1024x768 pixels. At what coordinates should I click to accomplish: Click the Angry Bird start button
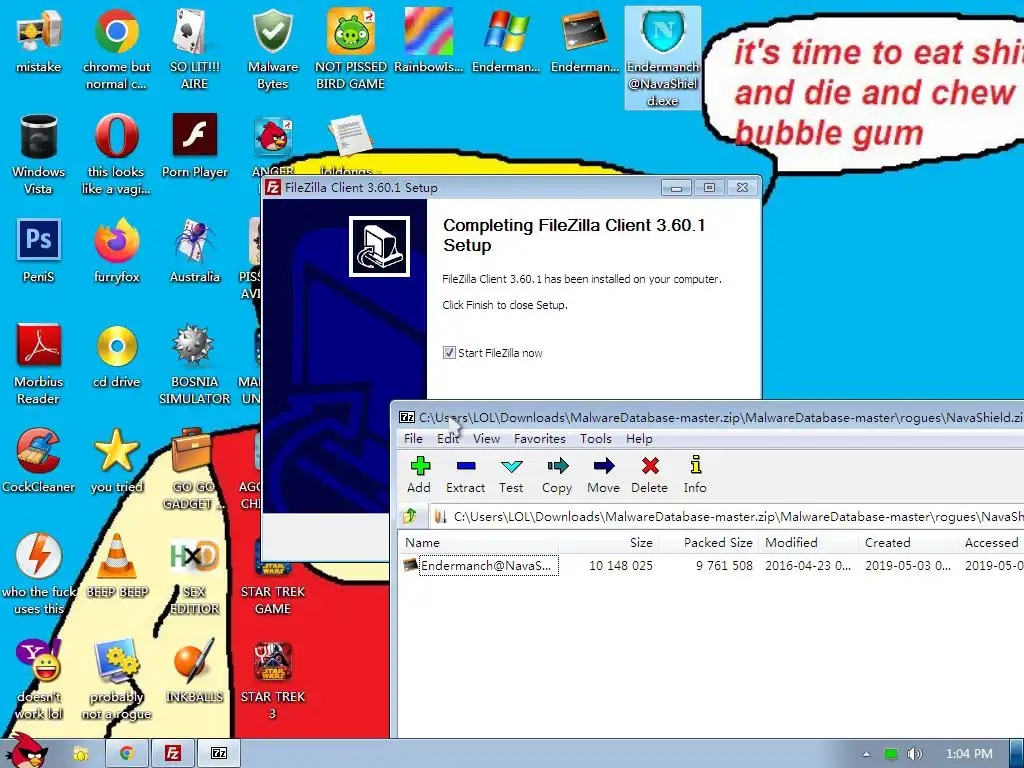point(27,751)
